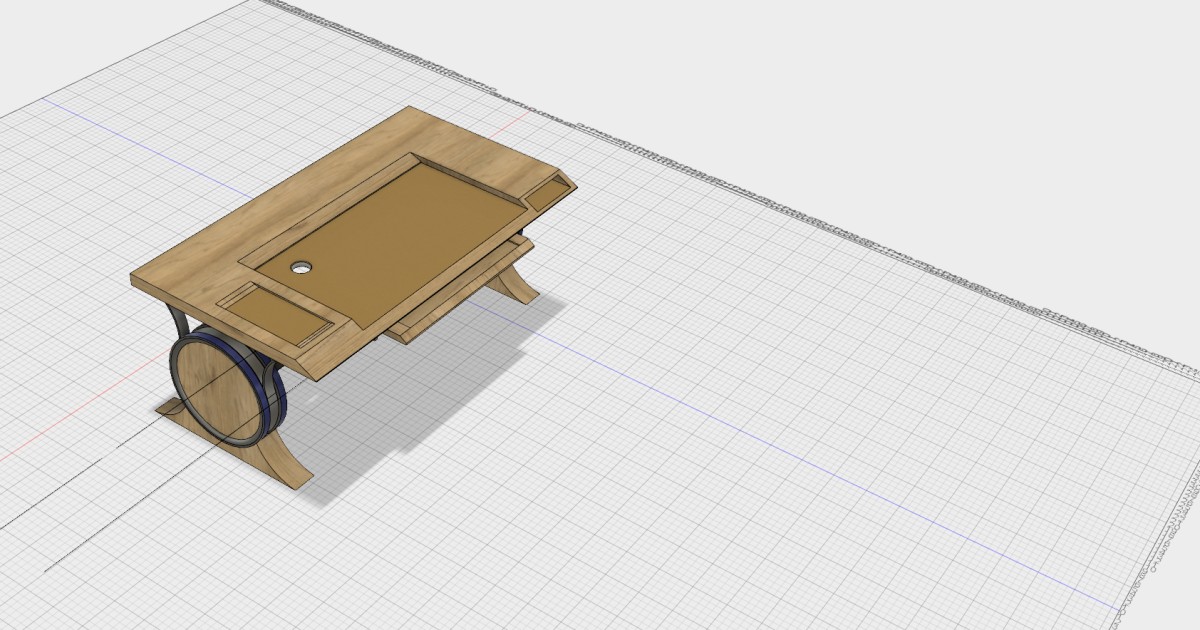
Task: Click the circular hole in the desk inlay
Action: coord(301,268)
